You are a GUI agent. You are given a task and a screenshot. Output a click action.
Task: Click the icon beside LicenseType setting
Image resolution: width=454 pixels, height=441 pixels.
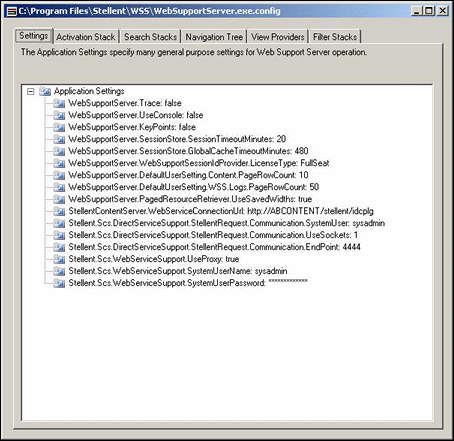[x=59, y=163]
